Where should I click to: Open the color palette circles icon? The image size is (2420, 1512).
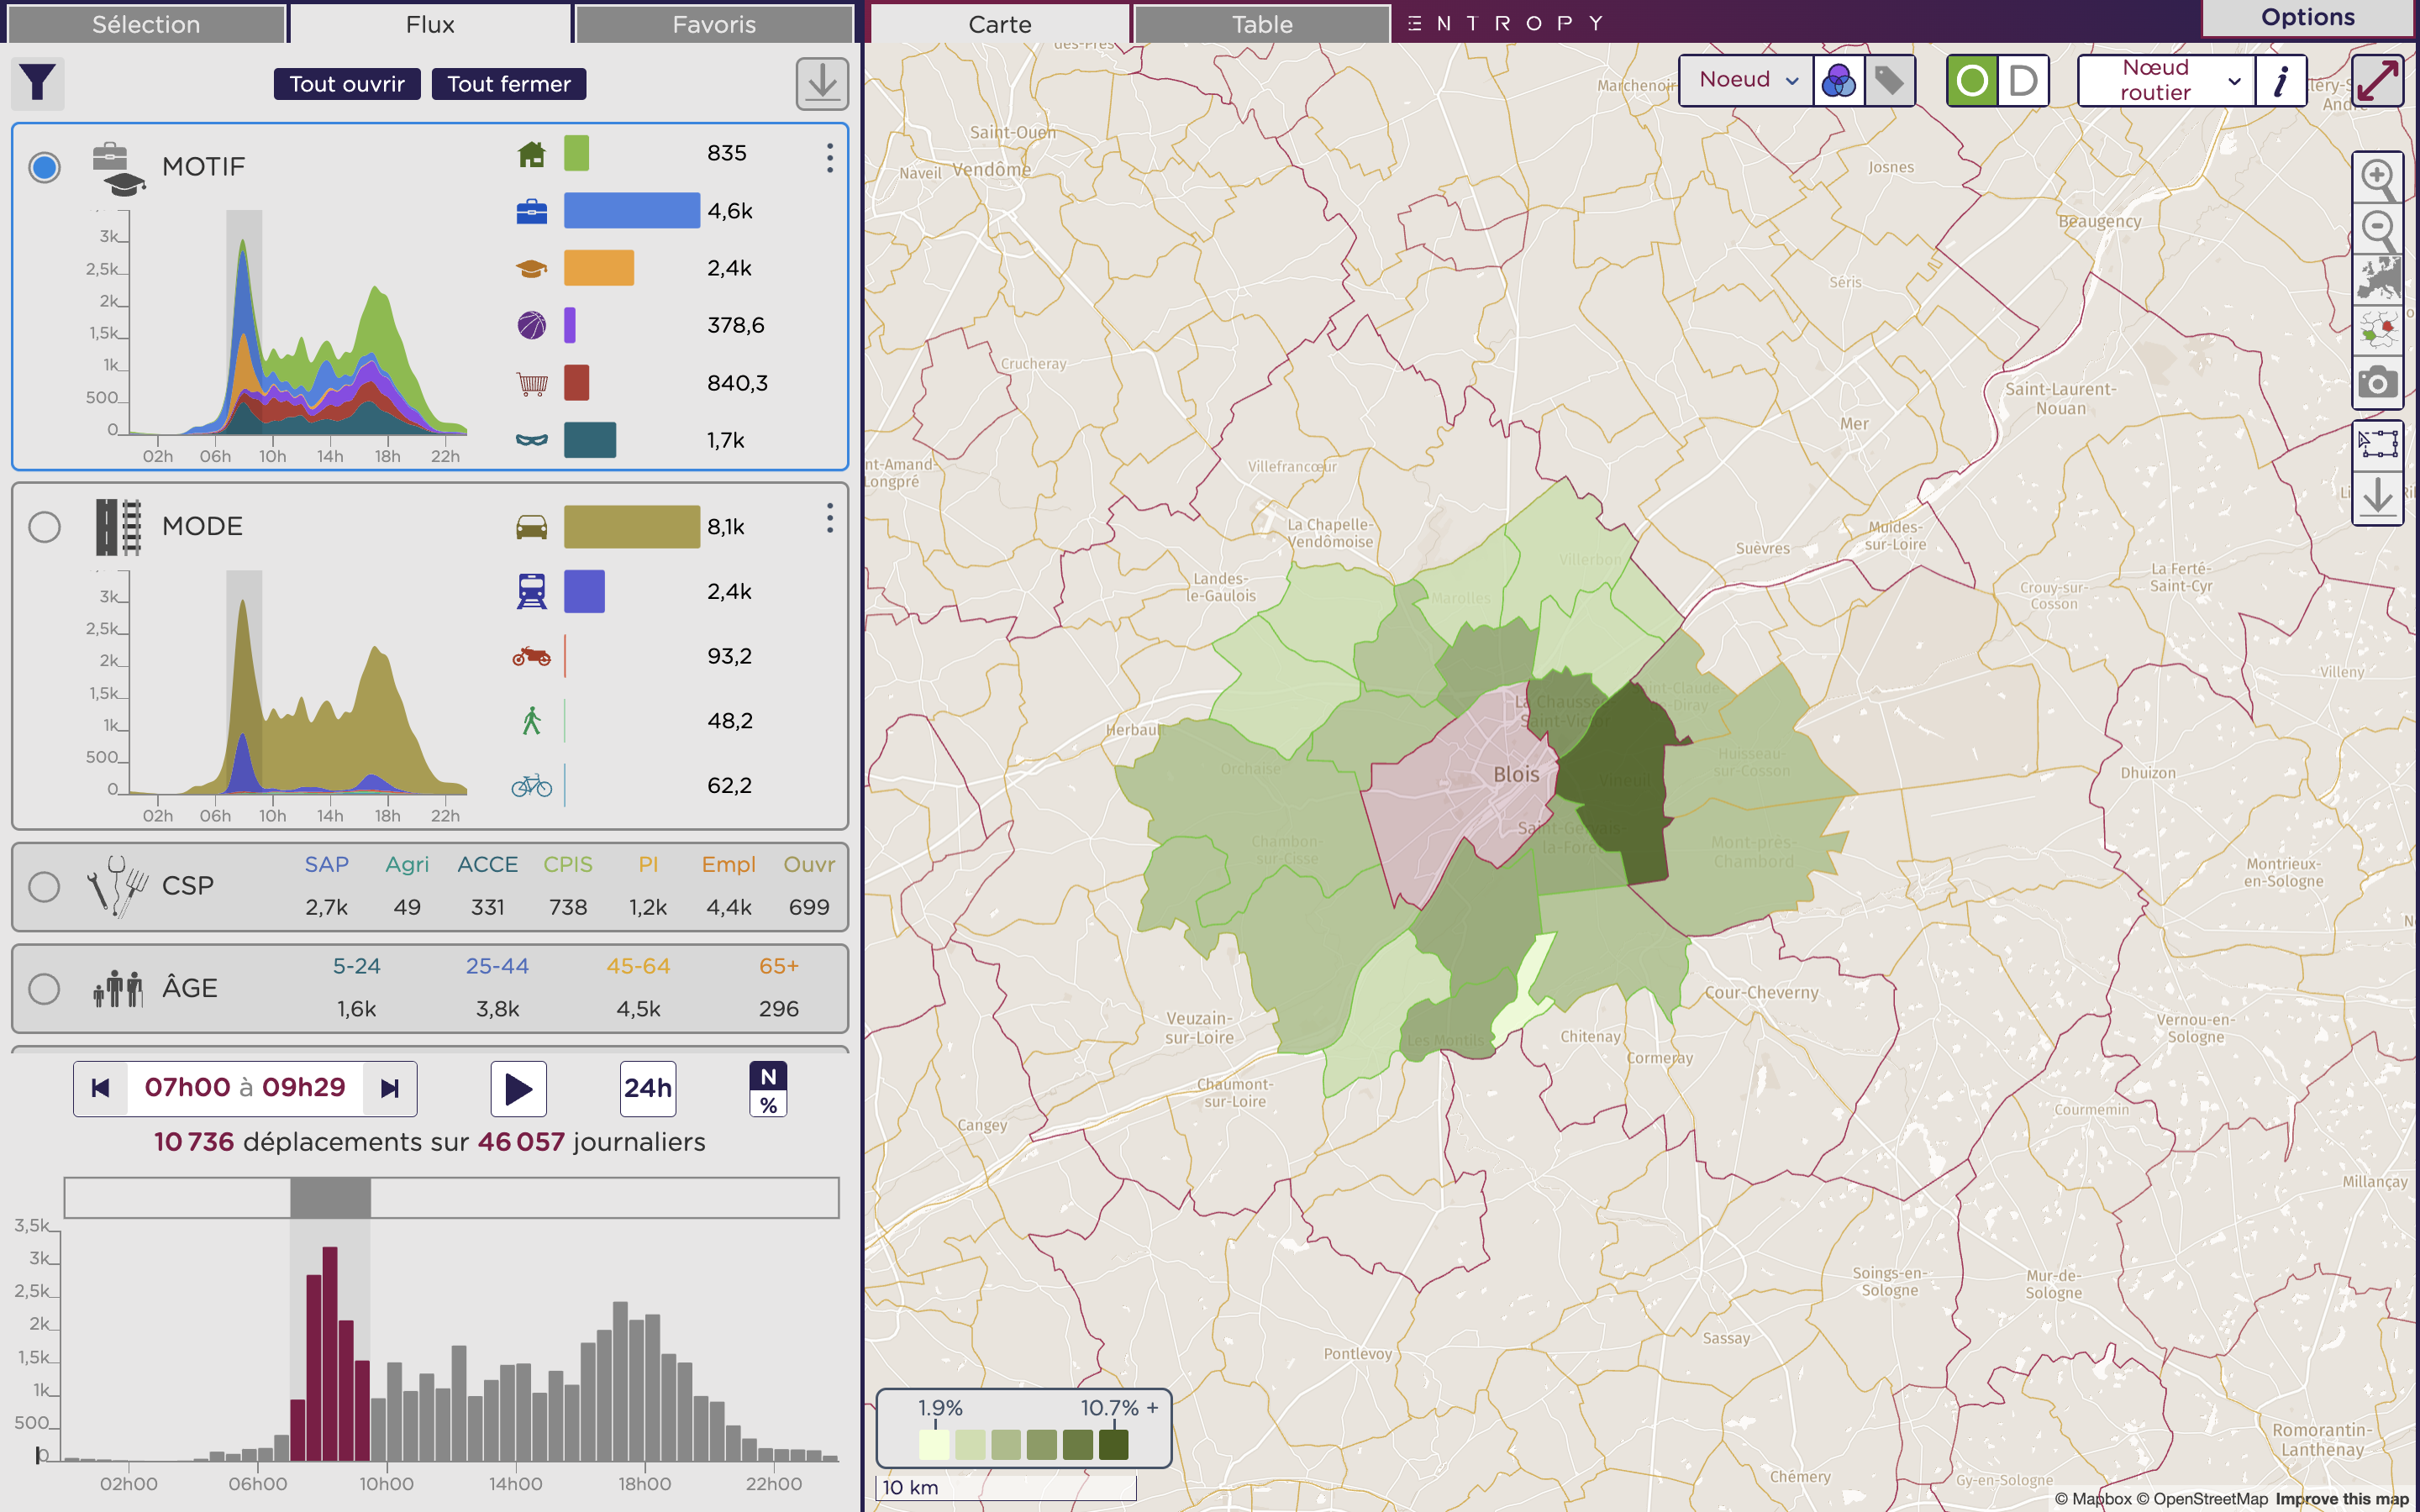coord(1838,80)
